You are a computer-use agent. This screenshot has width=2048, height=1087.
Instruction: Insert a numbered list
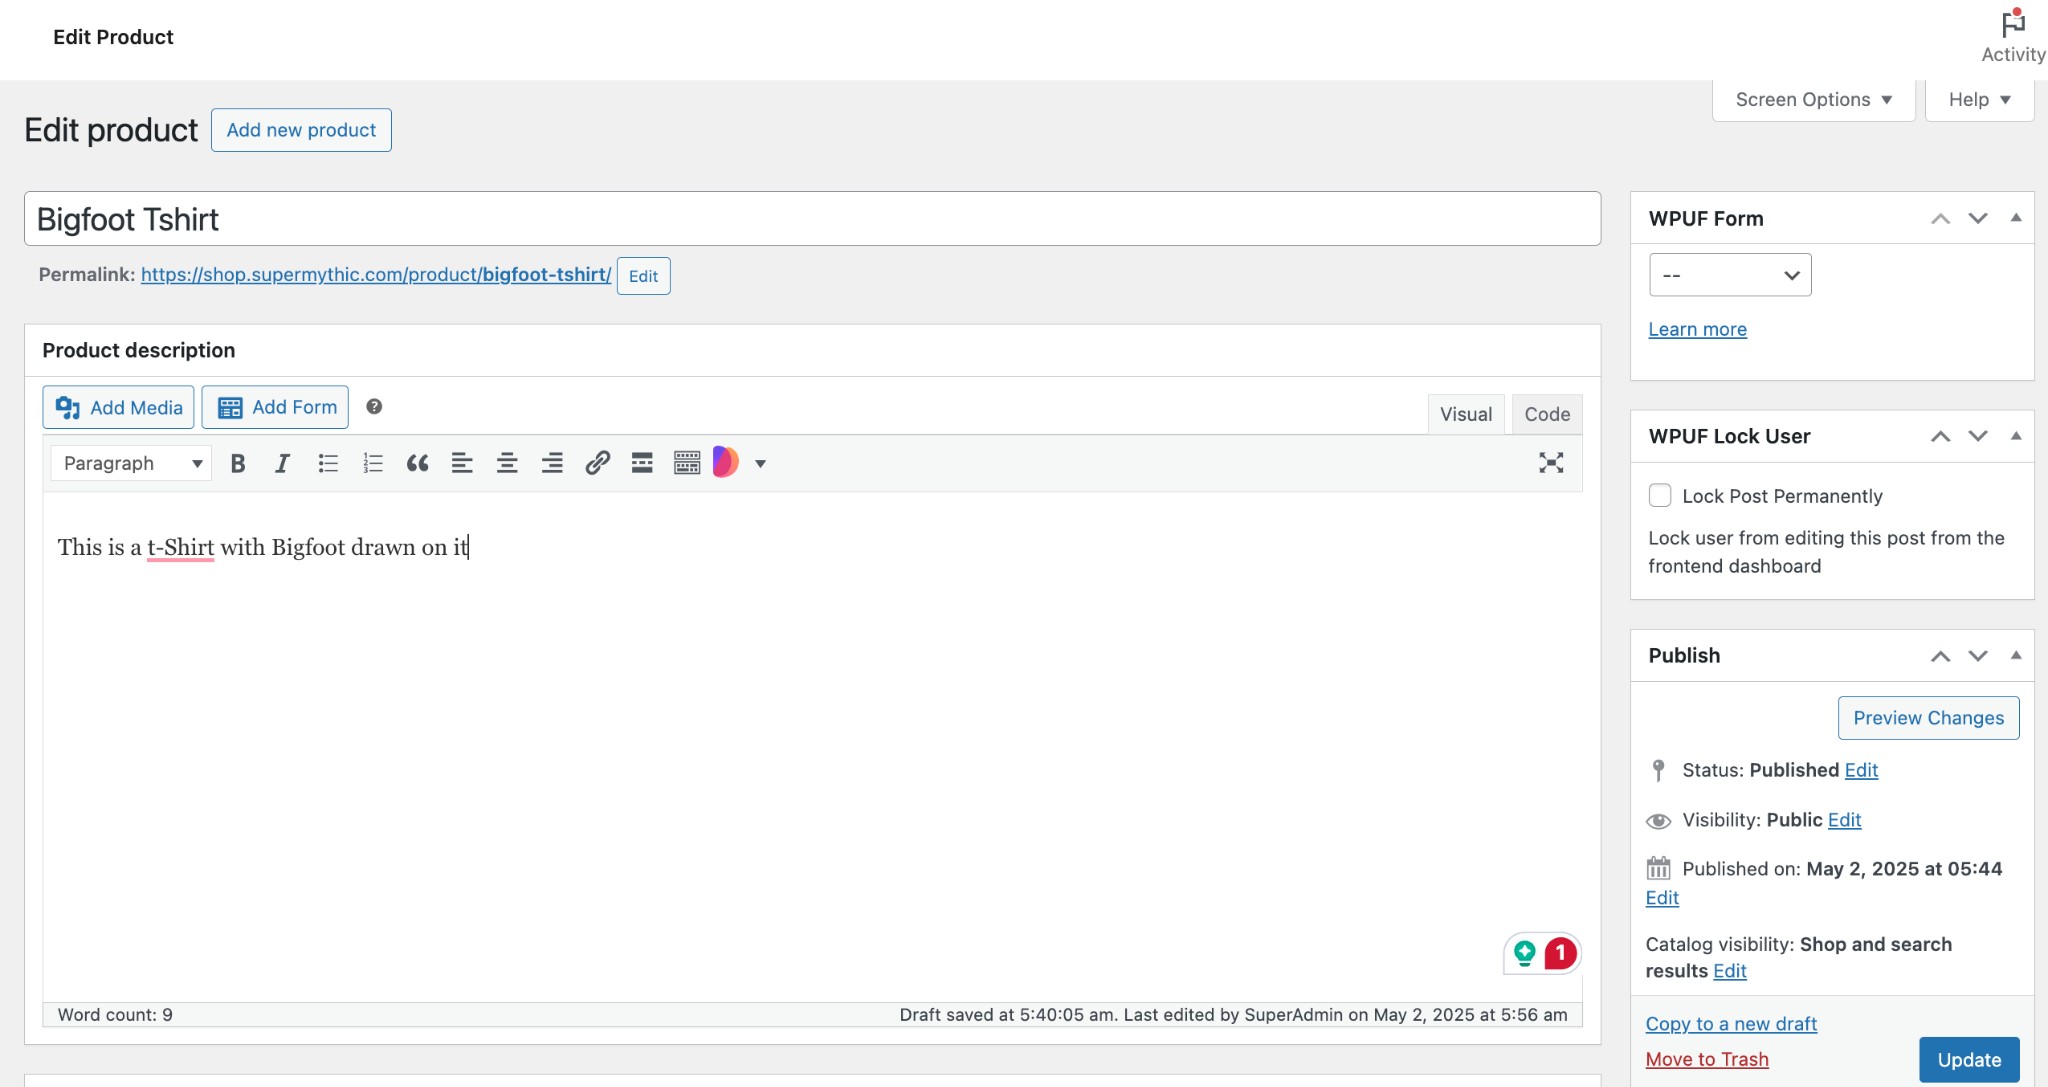(x=372, y=462)
